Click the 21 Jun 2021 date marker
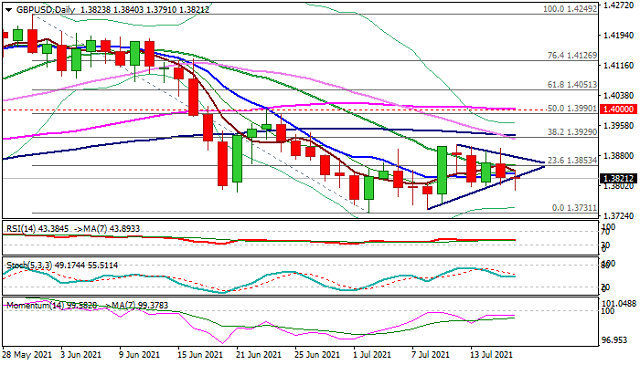The height and width of the screenshot is (365, 640). click(258, 355)
